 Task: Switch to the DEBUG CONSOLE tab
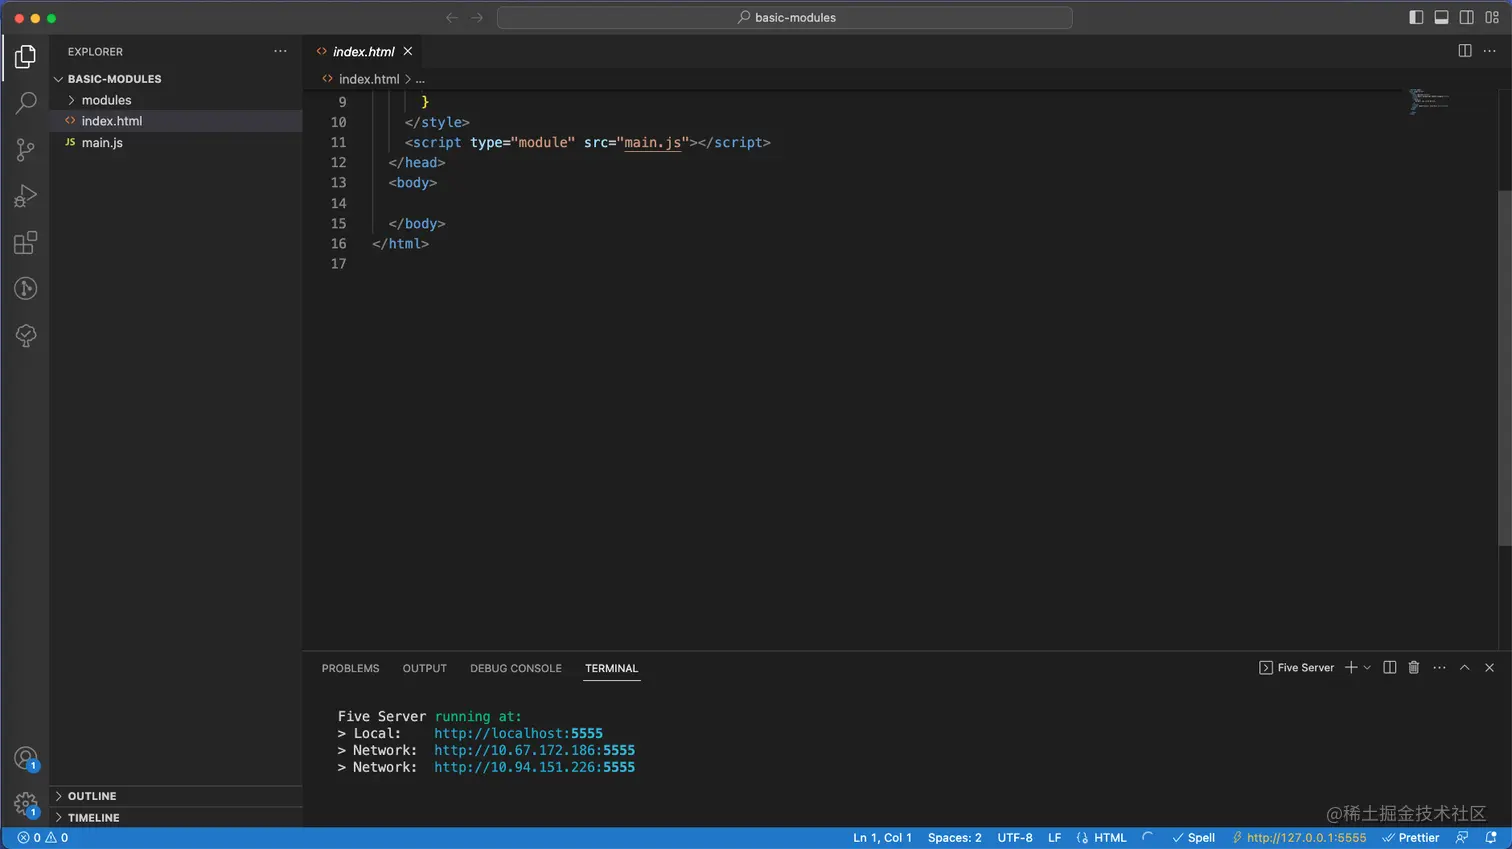coord(516,668)
